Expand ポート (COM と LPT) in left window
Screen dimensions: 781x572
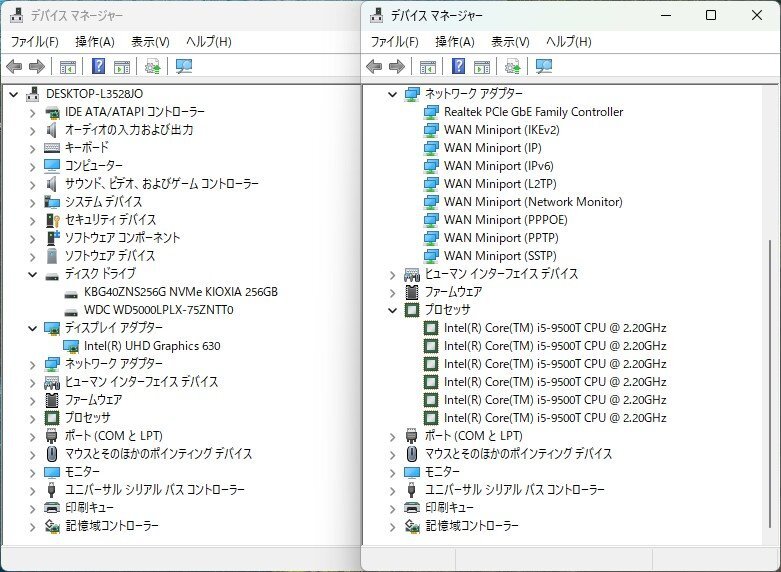[32, 436]
